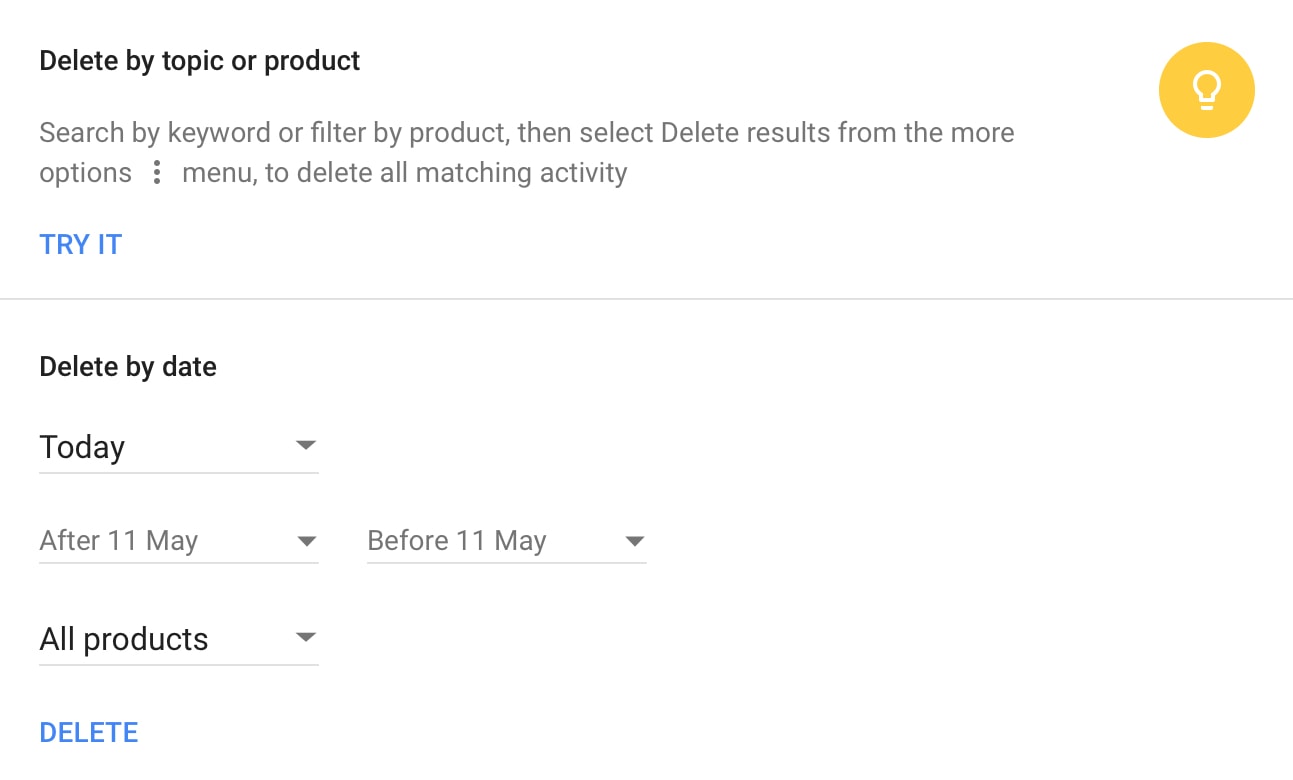The width and height of the screenshot is (1293, 780).
Task: Click the "Delete by date" heading
Action: [x=128, y=367]
